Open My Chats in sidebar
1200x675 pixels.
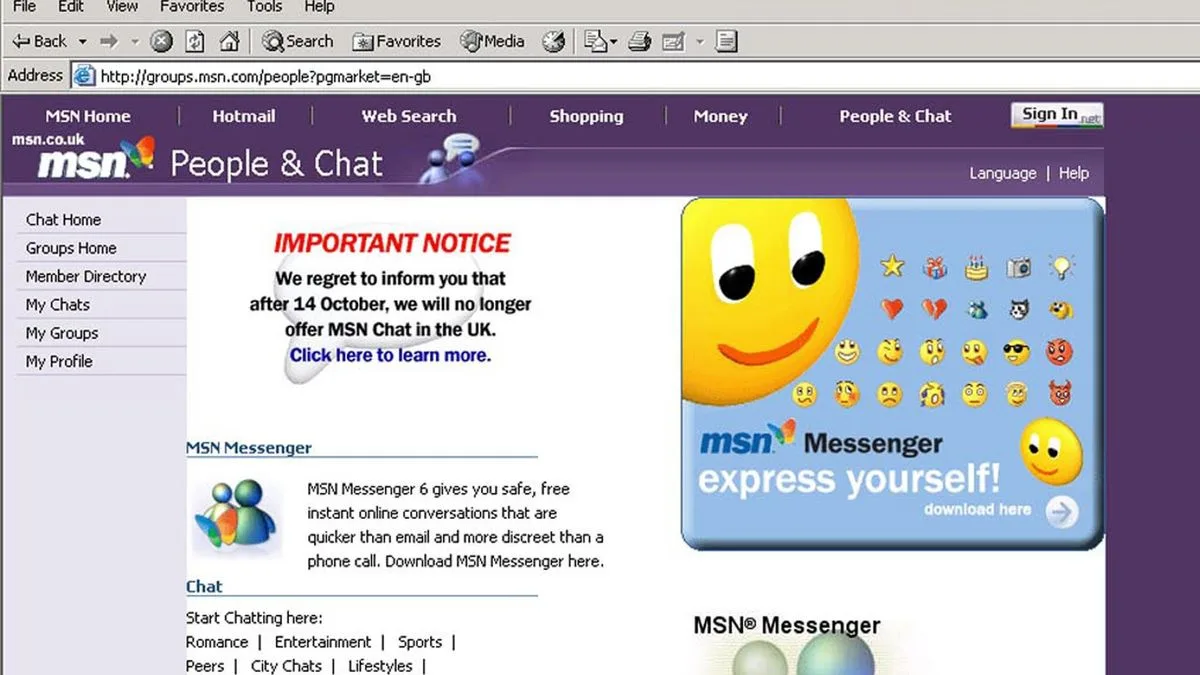pos(58,305)
